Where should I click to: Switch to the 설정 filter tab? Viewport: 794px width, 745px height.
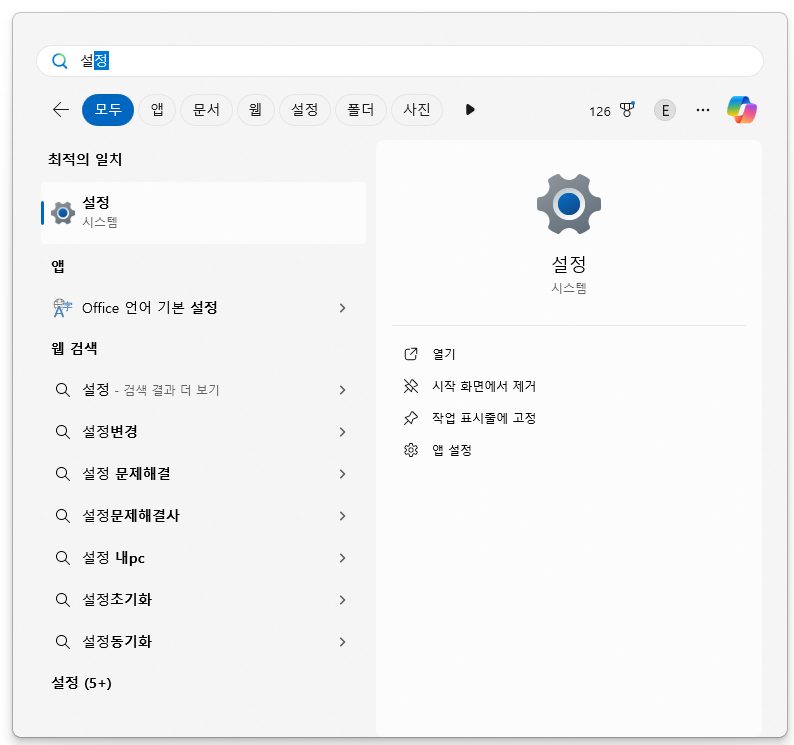(304, 109)
